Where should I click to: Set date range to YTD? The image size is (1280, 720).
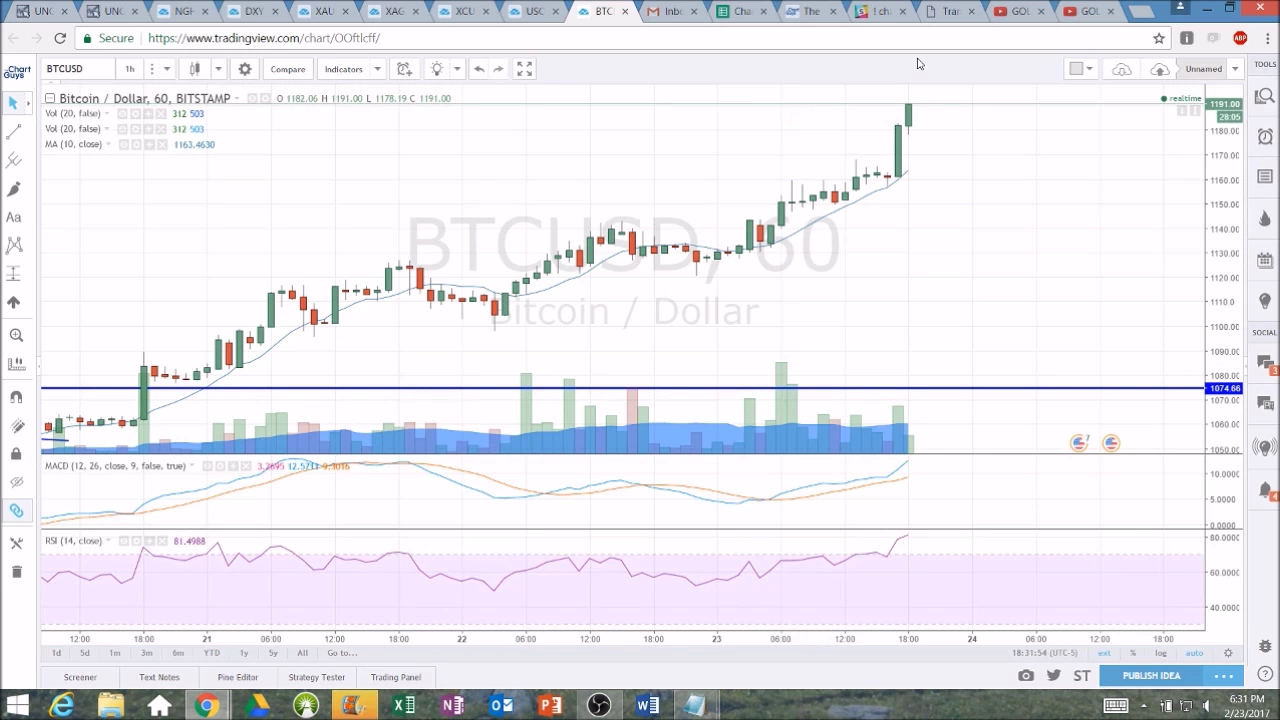pyautogui.click(x=211, y=653)
